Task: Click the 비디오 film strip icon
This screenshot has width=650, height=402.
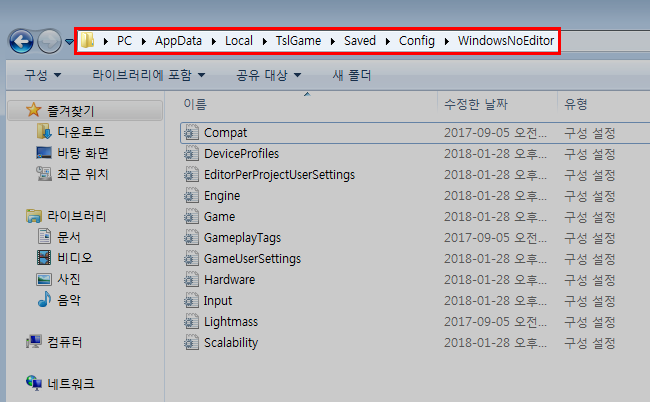Action: point(44,258)
